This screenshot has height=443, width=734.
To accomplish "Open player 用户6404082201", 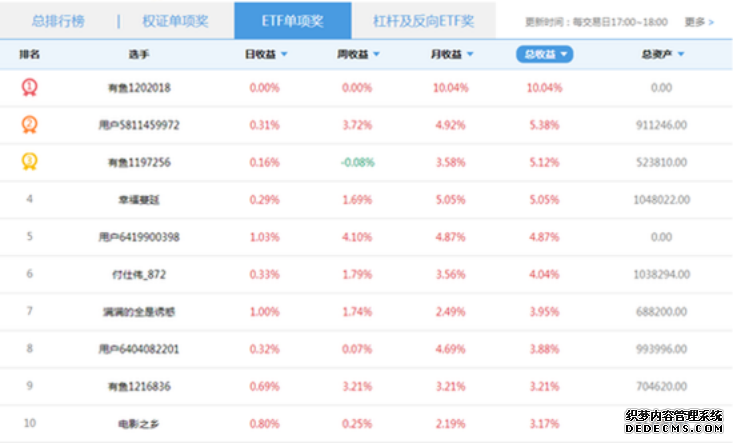I will click(139, 349).
